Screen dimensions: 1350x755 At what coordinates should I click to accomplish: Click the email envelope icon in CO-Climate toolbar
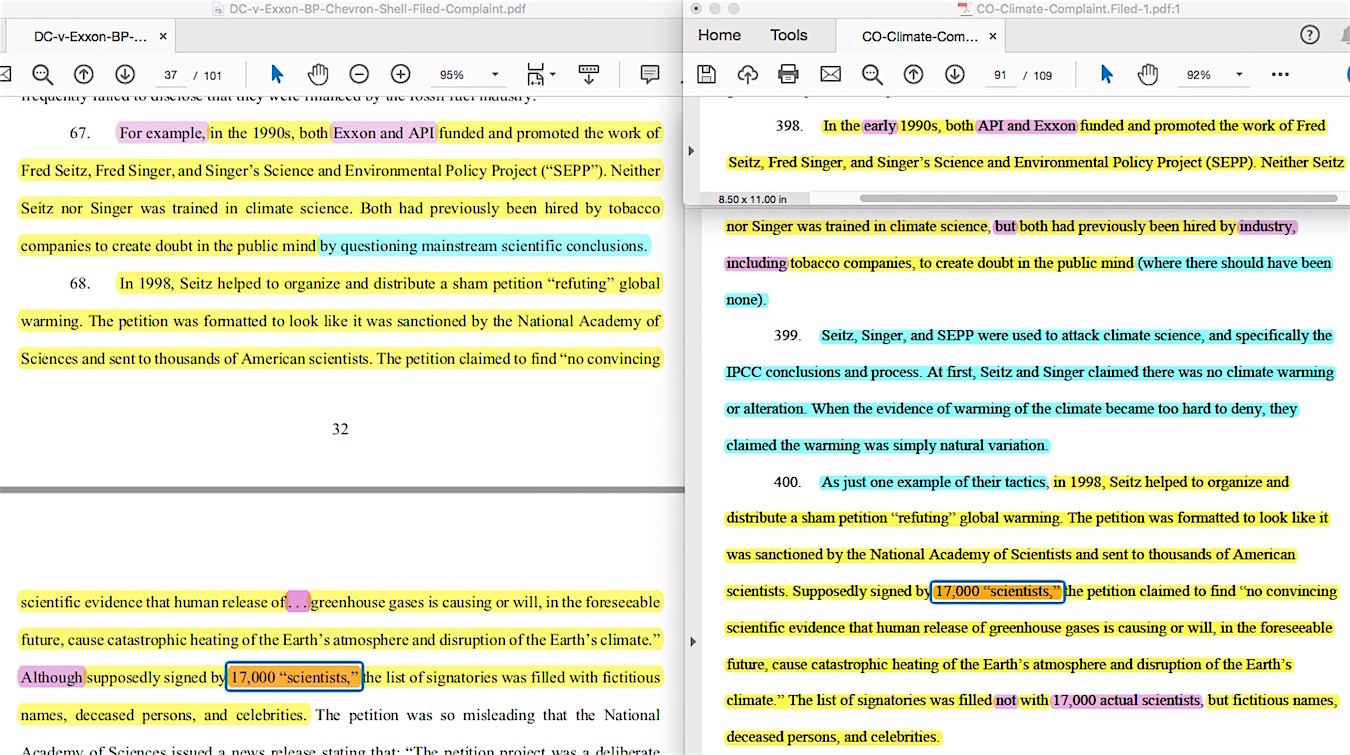[830, 75]
